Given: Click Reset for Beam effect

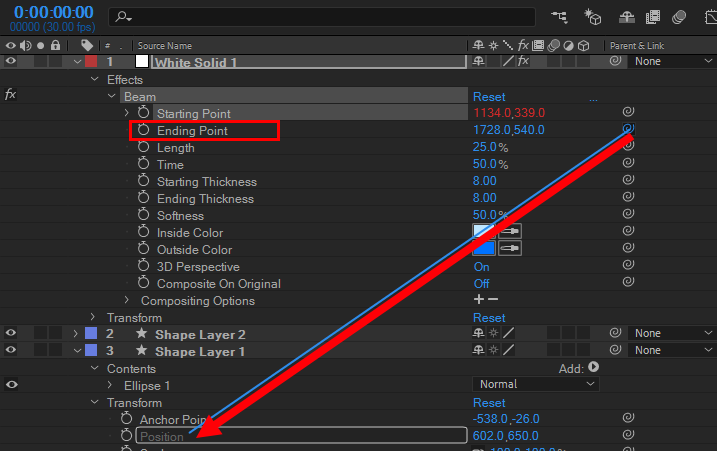Looking at the screenshot, I should click(489, 97).
